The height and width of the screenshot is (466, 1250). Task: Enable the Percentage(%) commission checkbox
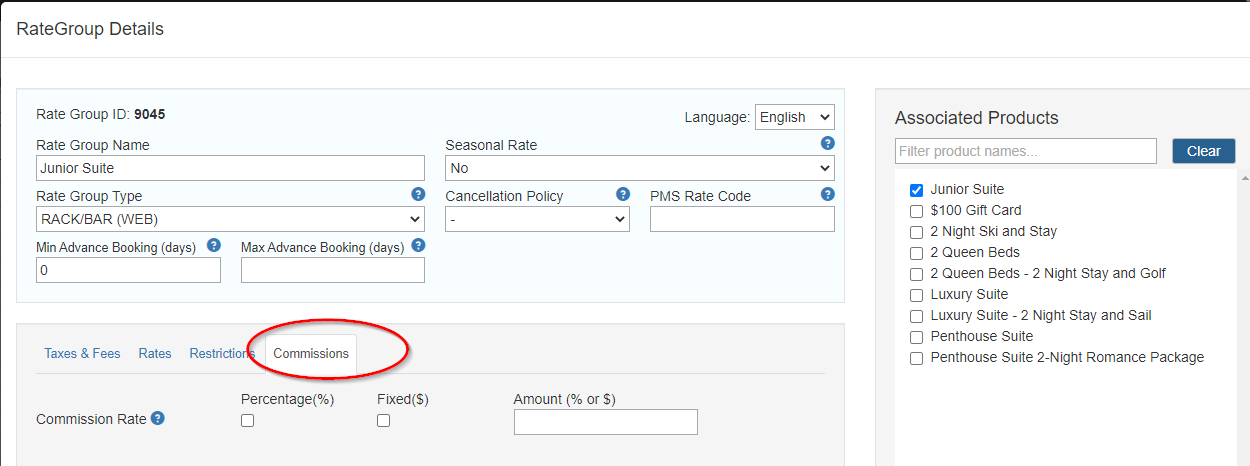point(248,421)
